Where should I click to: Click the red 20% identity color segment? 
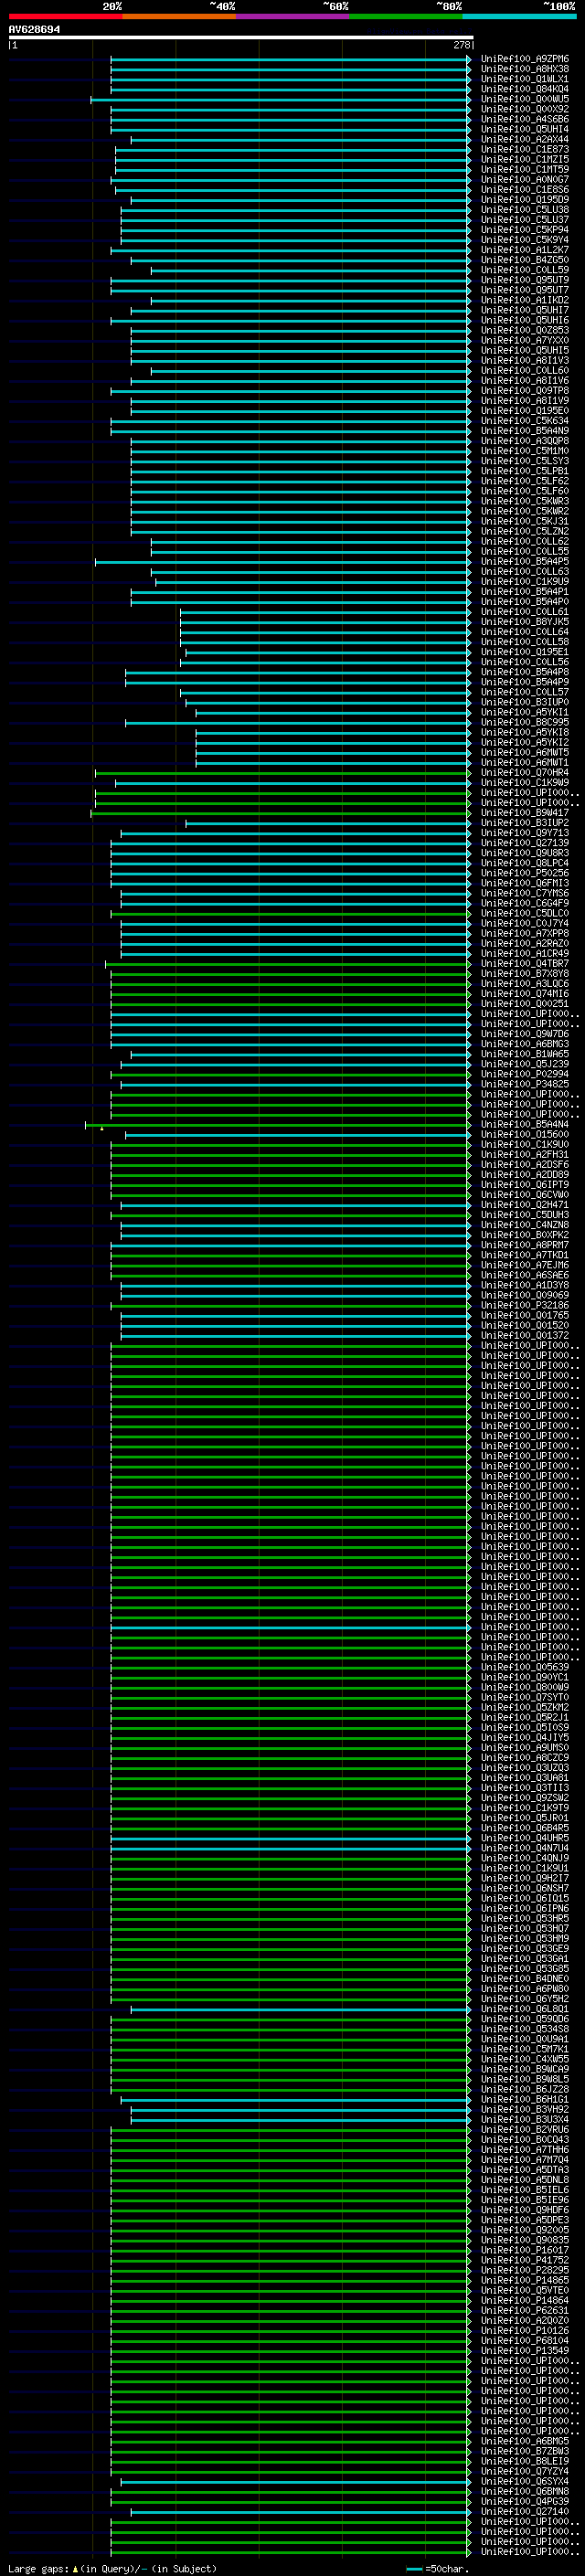[x=65, y=16]
